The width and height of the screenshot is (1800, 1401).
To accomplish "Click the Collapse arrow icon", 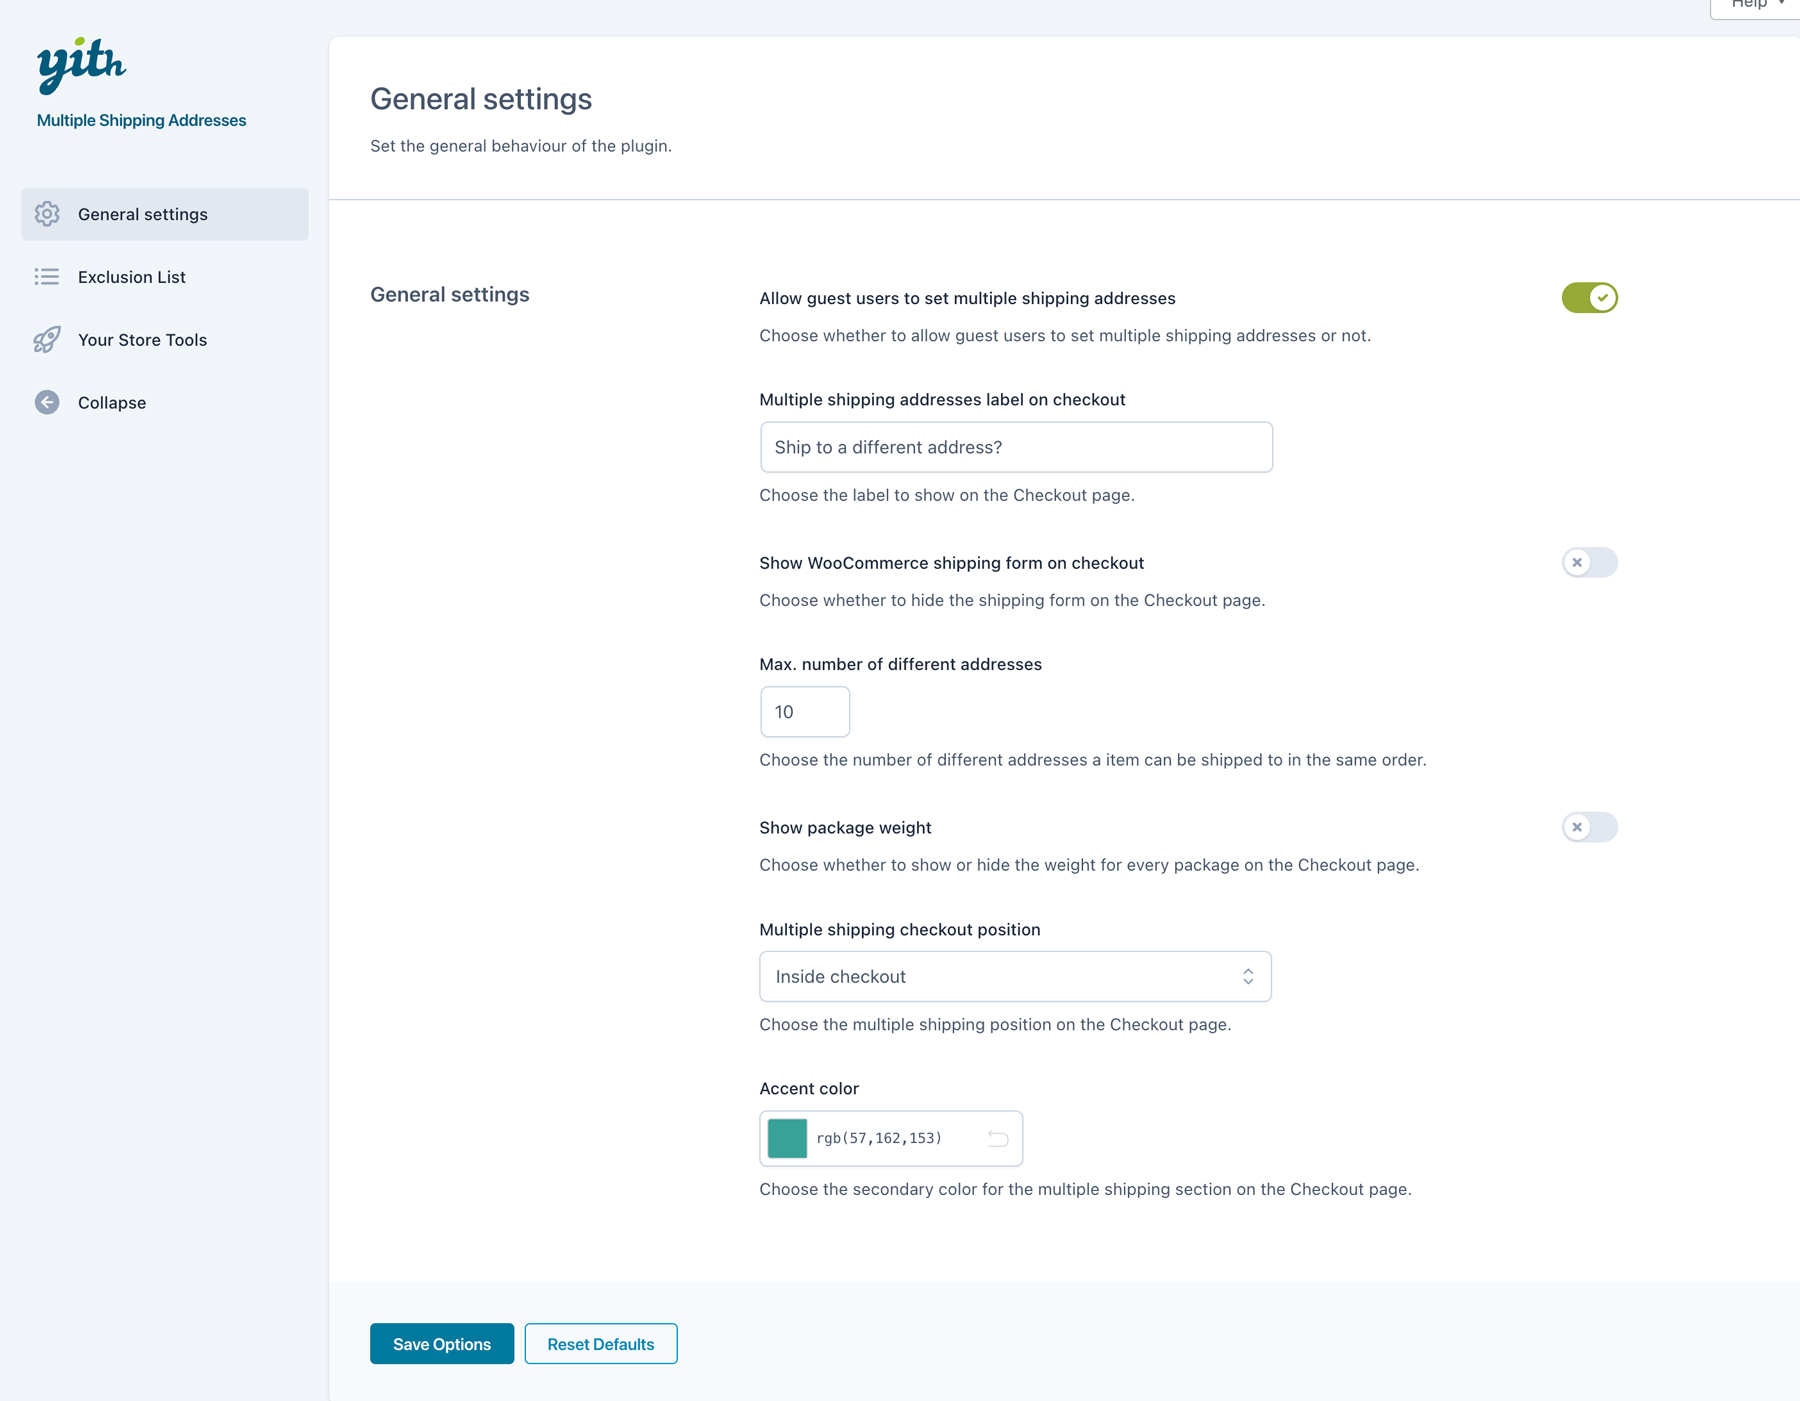I will point(47,402).
